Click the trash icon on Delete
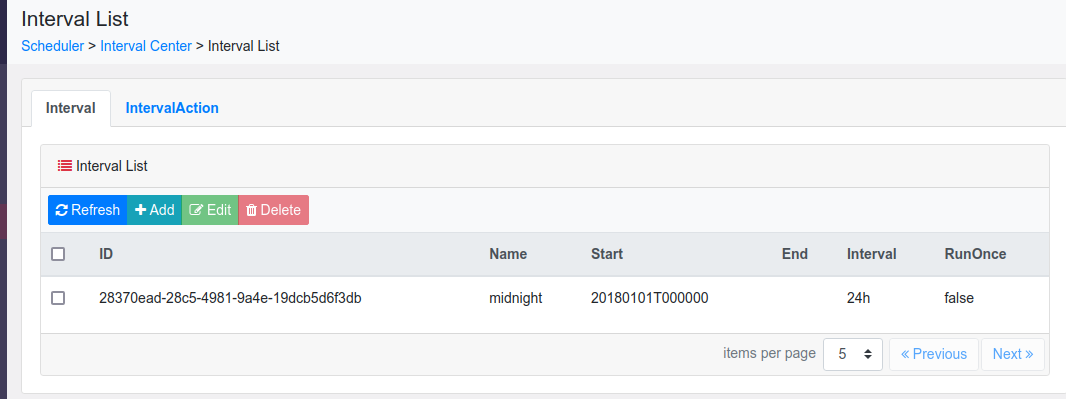 coord(252,210)
